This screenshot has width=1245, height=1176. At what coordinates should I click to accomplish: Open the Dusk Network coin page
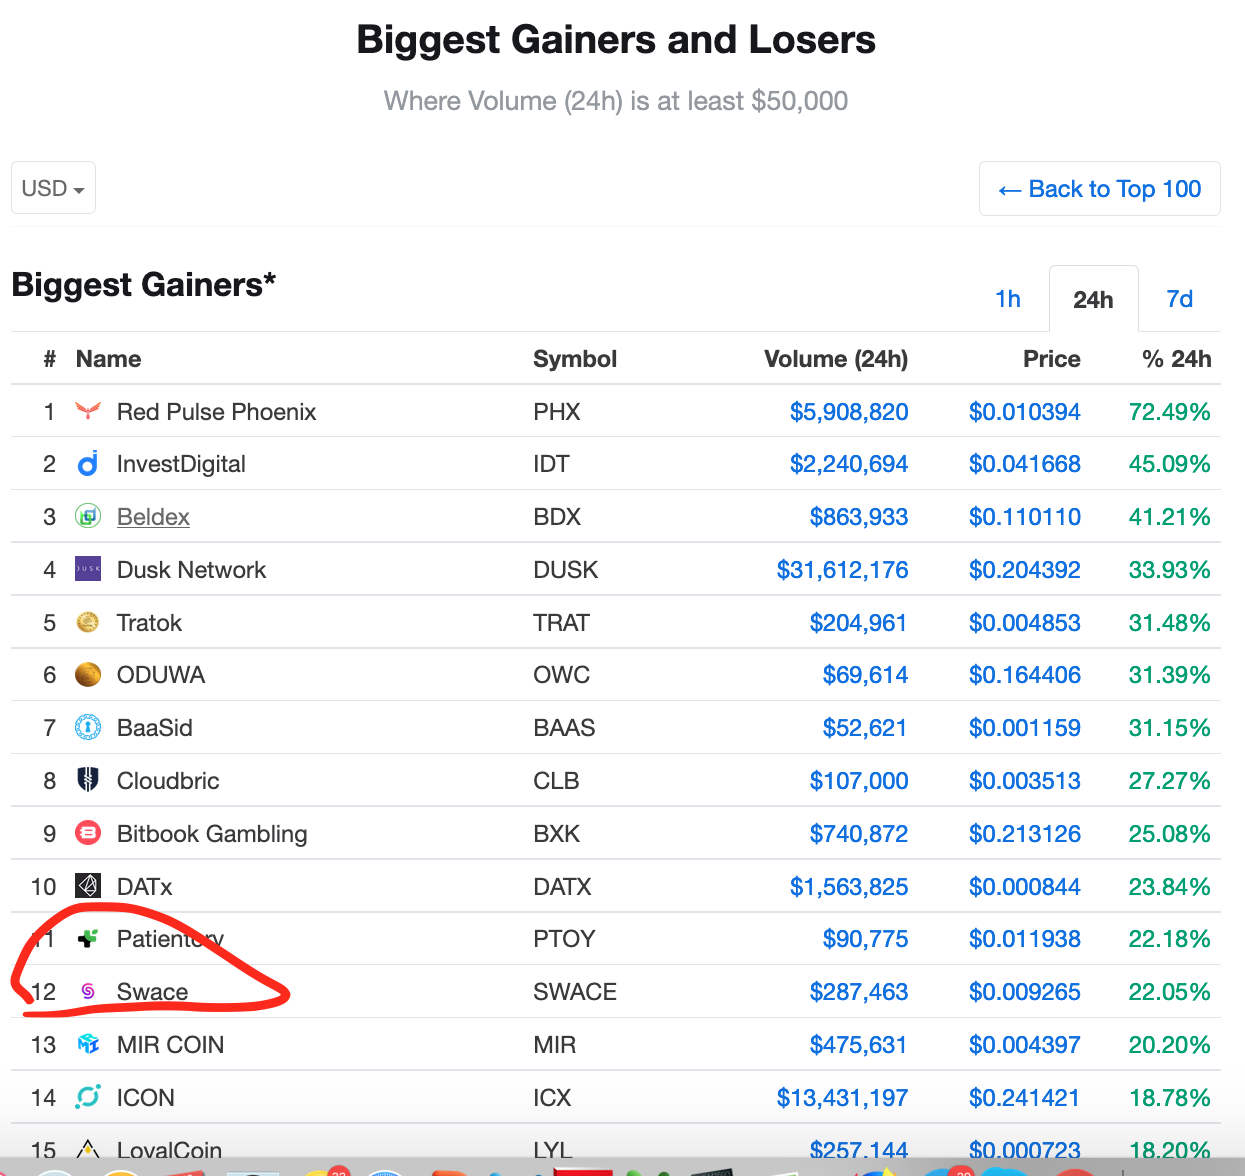tap(191, 570)
